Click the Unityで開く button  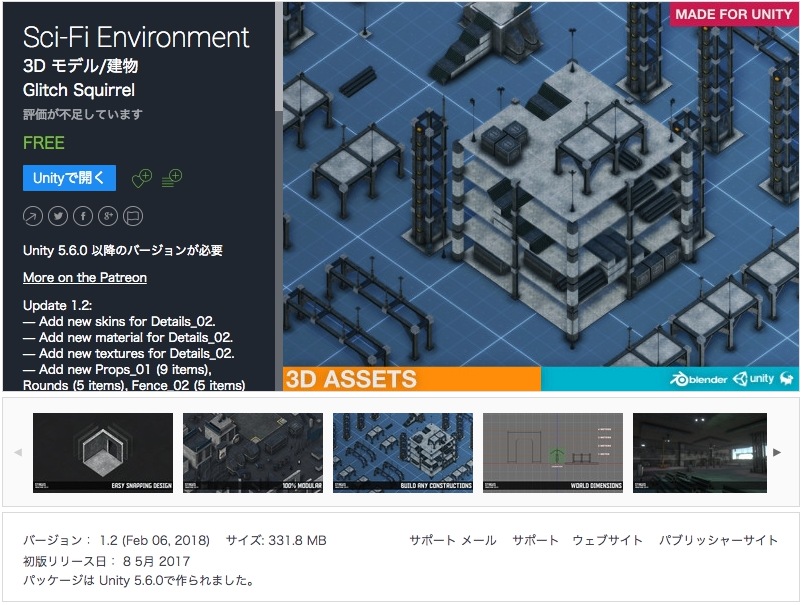69,178
